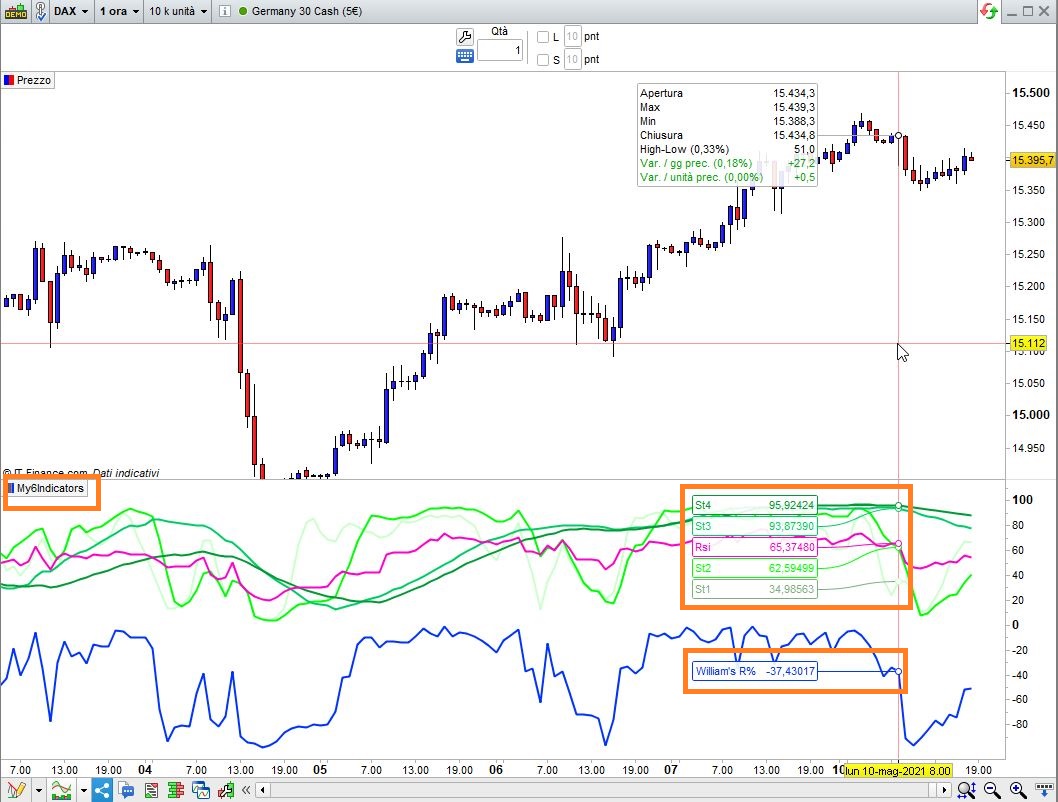The image size is (1058, 802).
Task: Click the link chart group icon
Action: point(40,11)
